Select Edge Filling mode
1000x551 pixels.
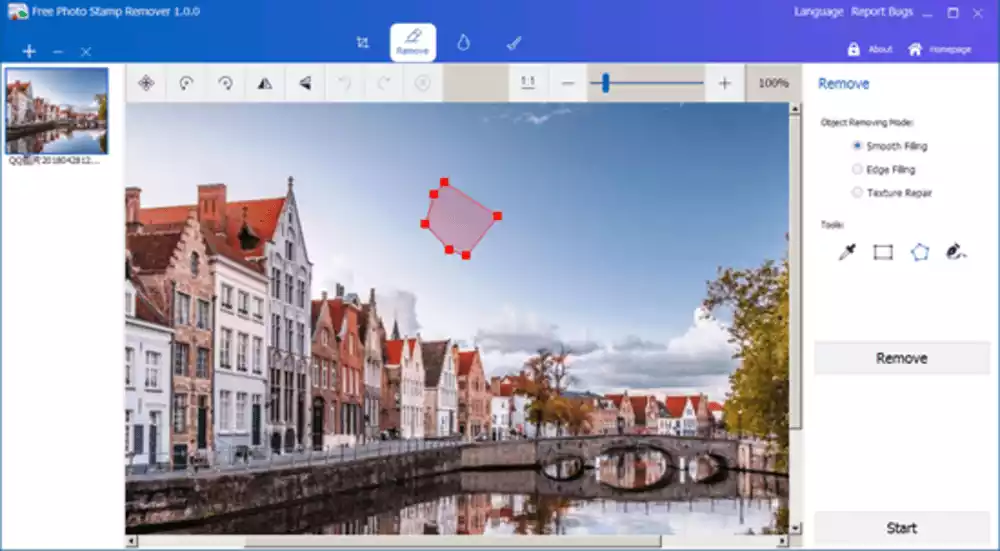pos(884,170)
